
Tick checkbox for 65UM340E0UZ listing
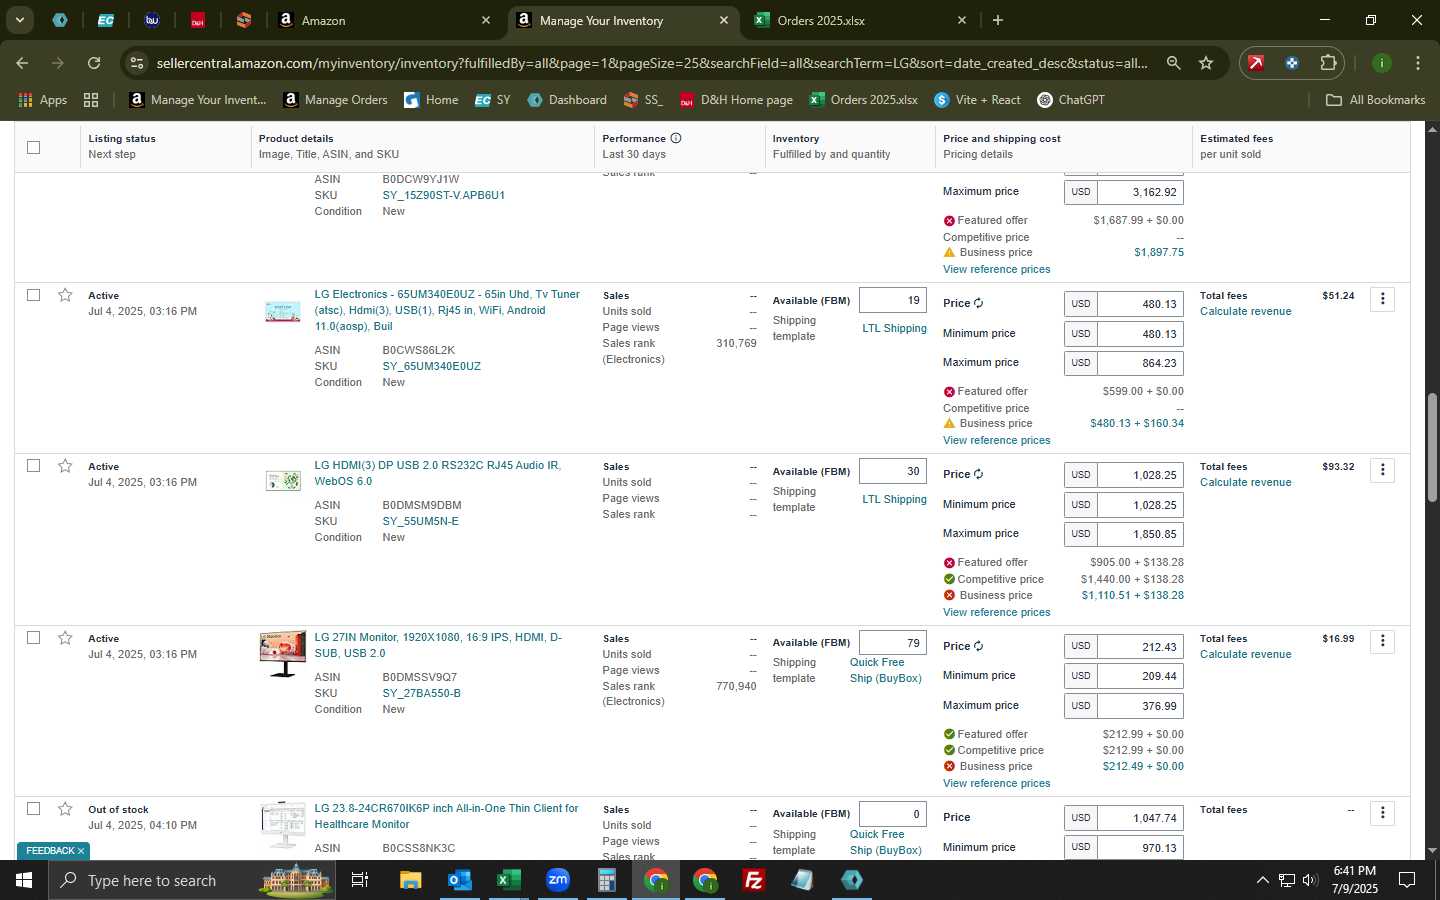(x=33, y=295)
